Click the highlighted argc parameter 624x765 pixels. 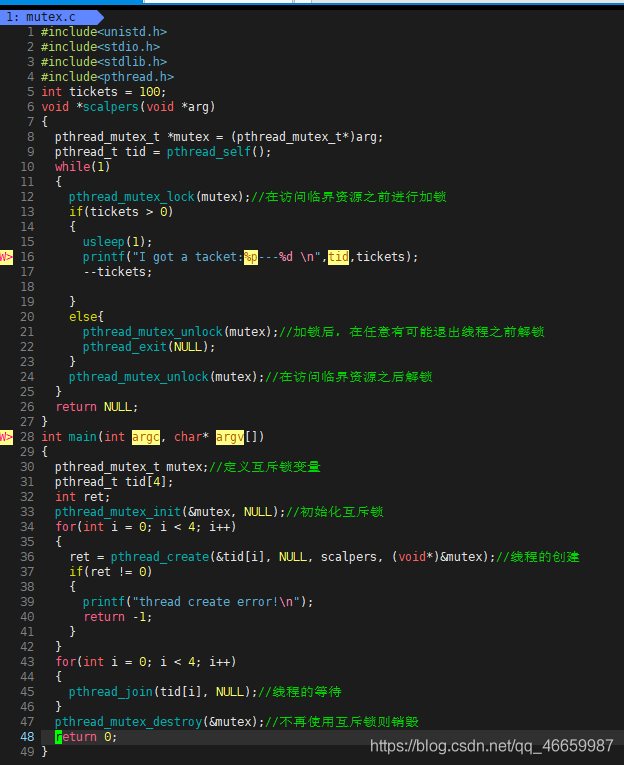click(x=146, y=437)
